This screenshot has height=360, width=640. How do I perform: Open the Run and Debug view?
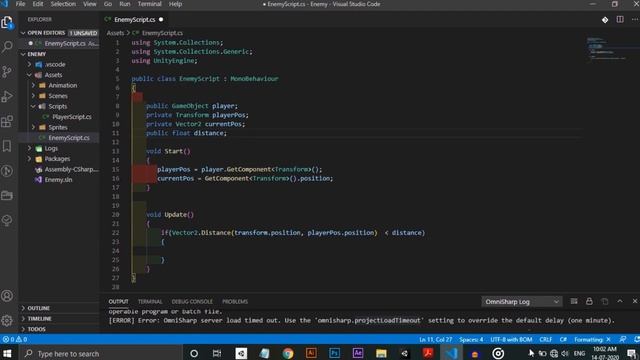7,96
